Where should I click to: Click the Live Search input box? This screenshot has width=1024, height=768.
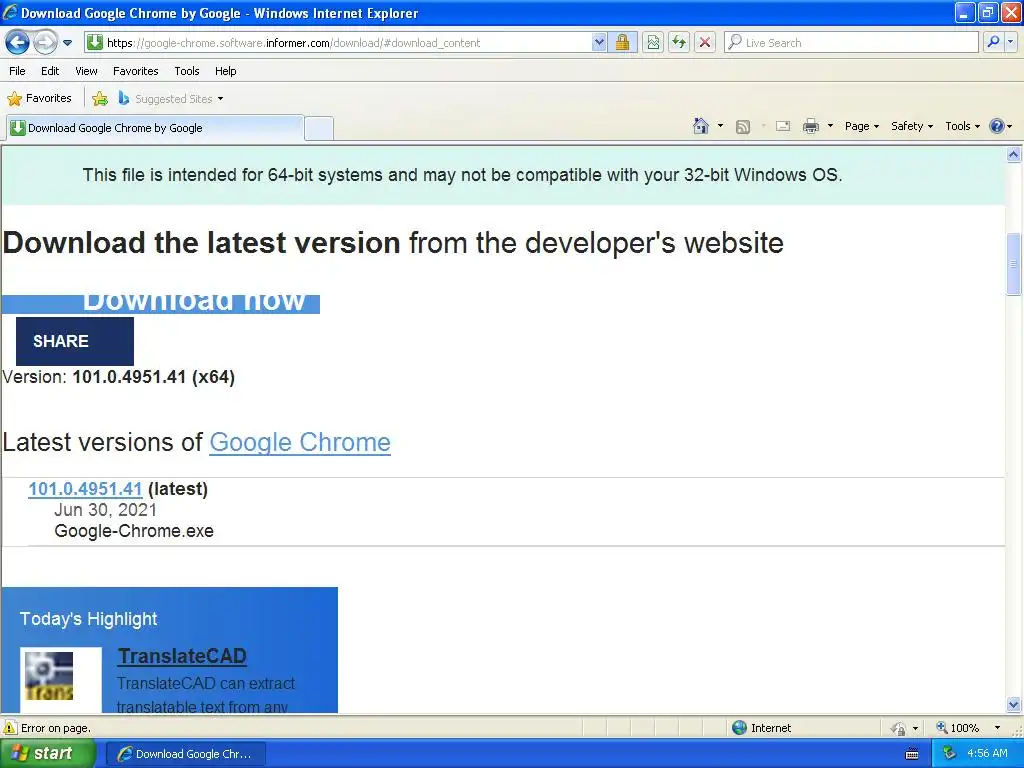tap(852, 42)
